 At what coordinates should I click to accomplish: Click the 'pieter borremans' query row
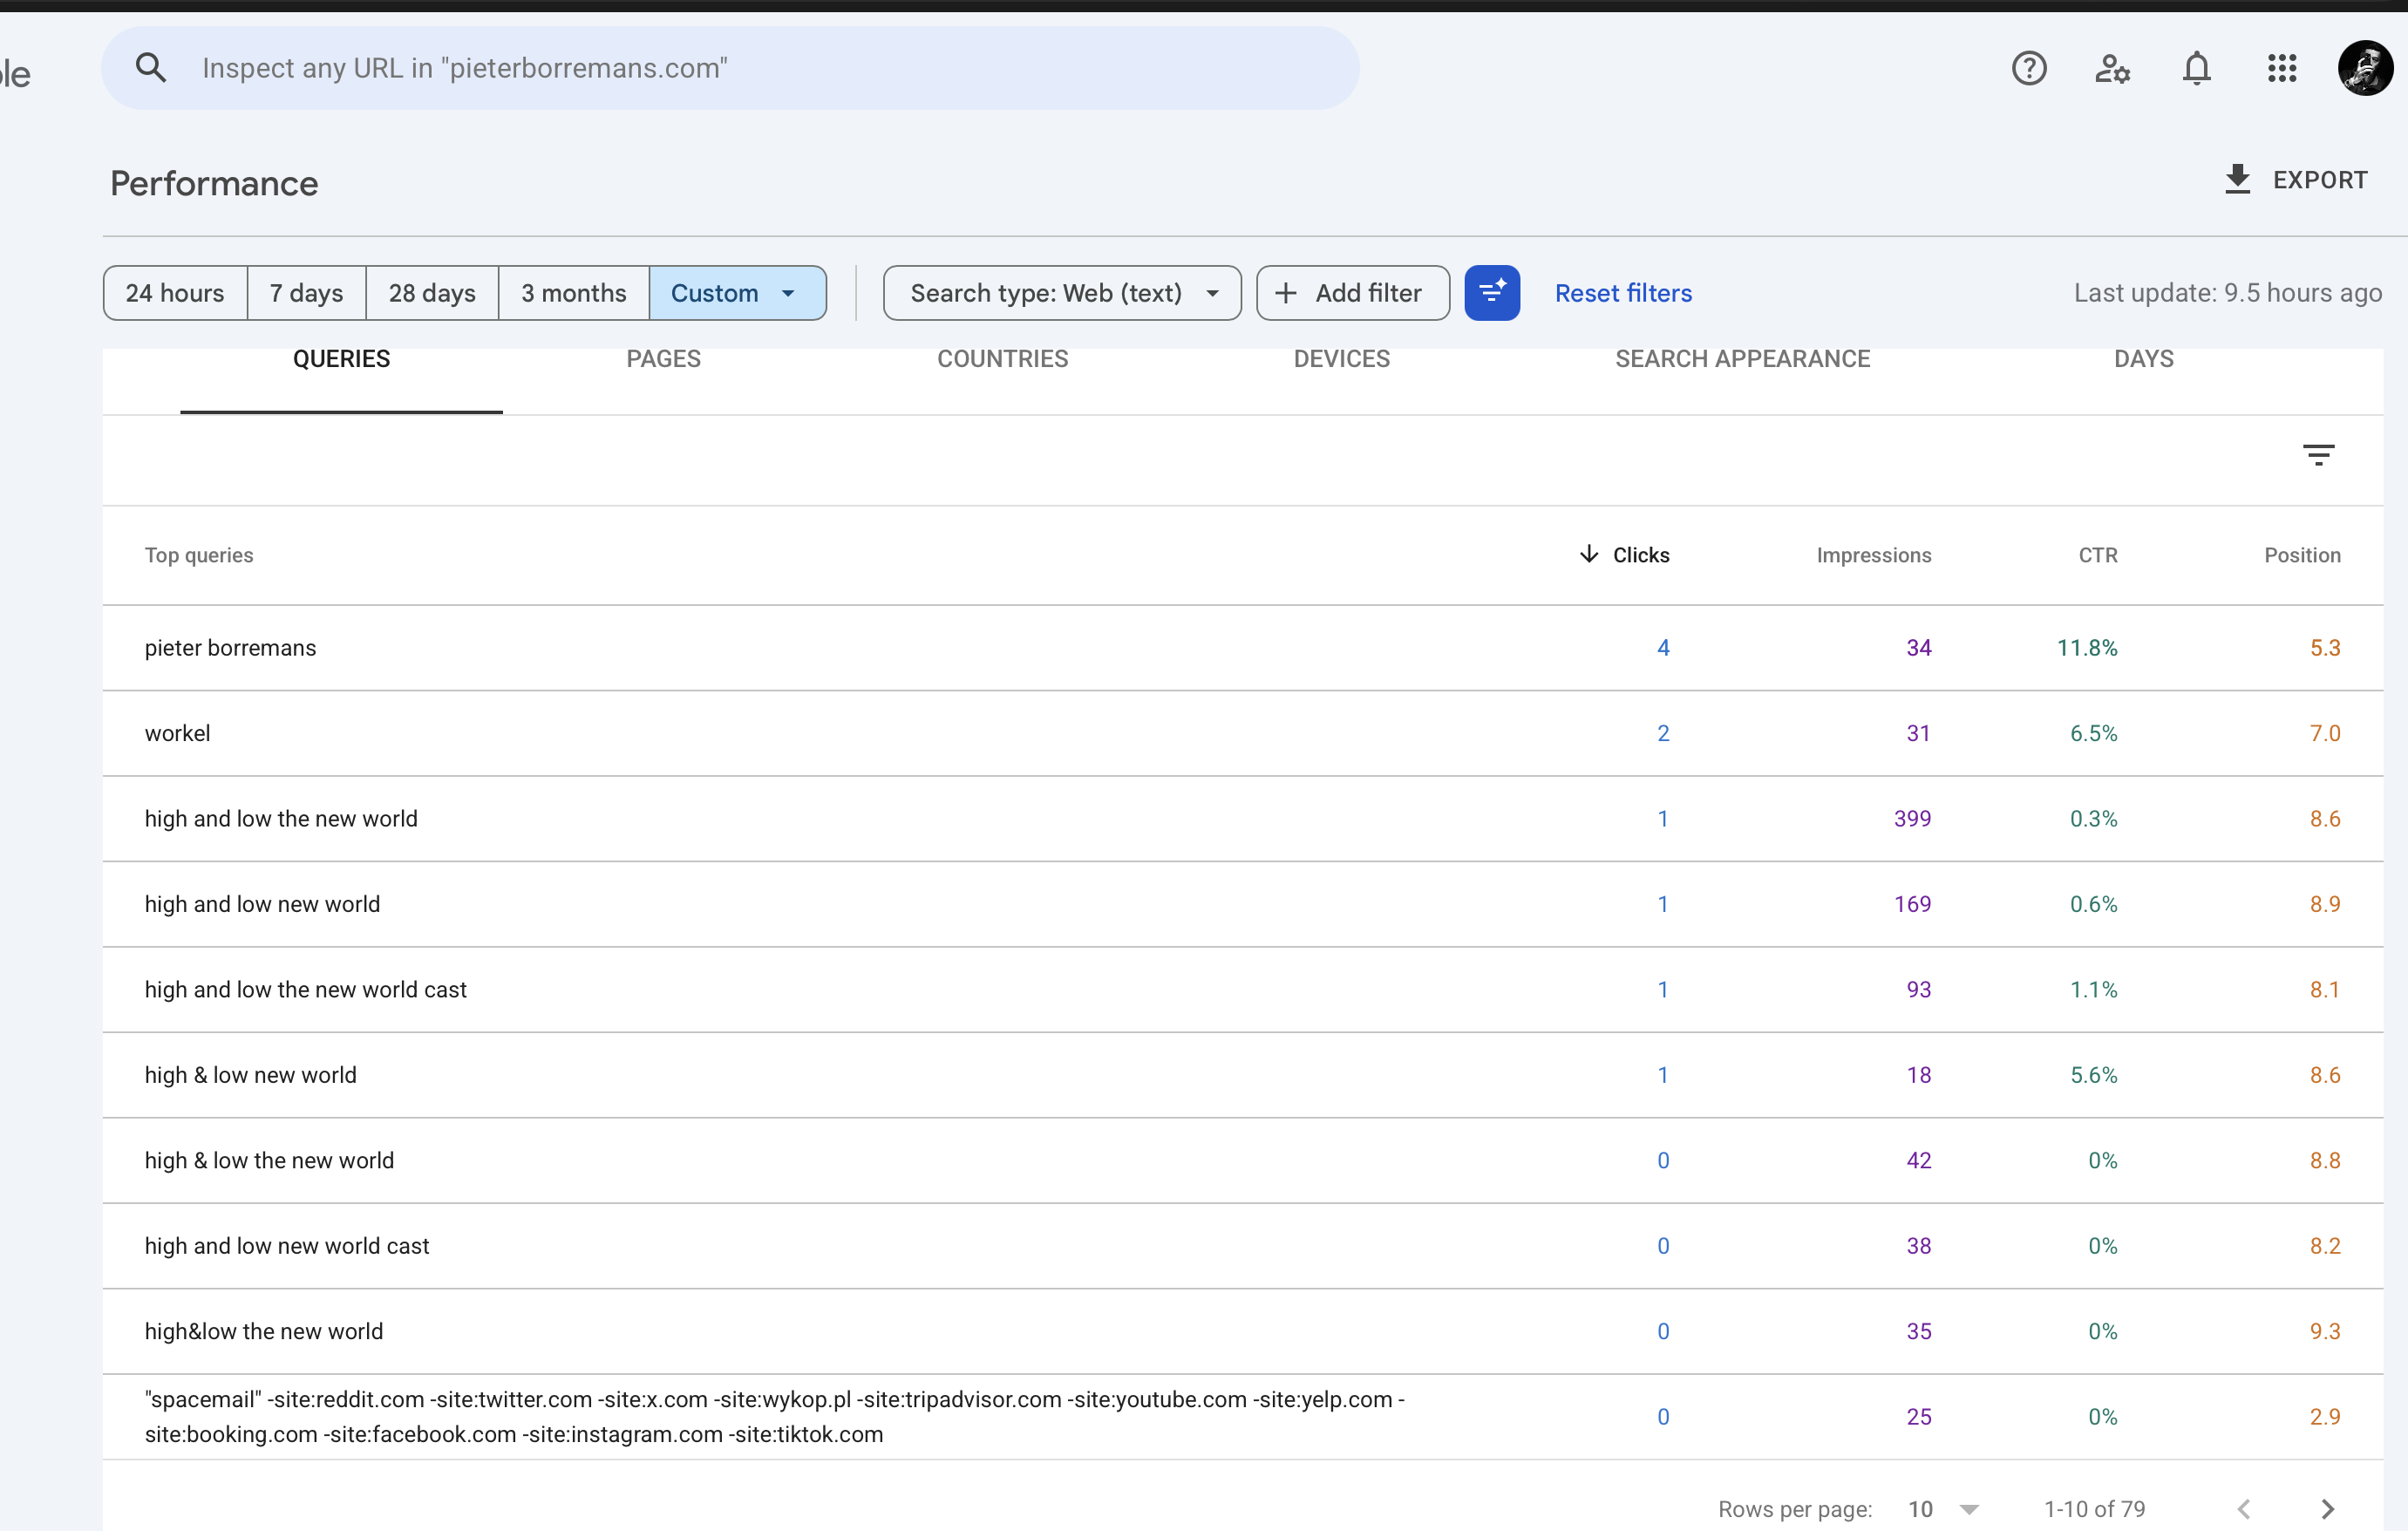1243,648
